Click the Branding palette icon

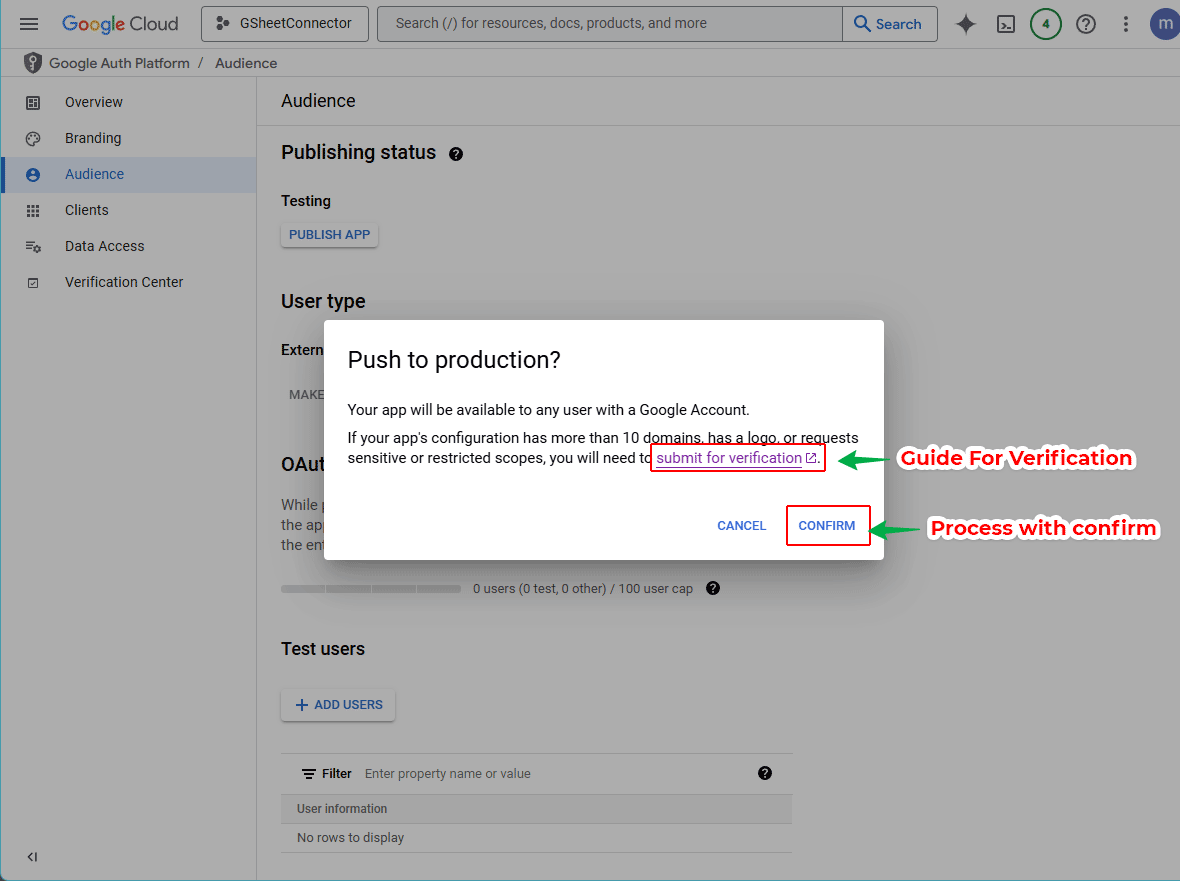pos(33,139)
